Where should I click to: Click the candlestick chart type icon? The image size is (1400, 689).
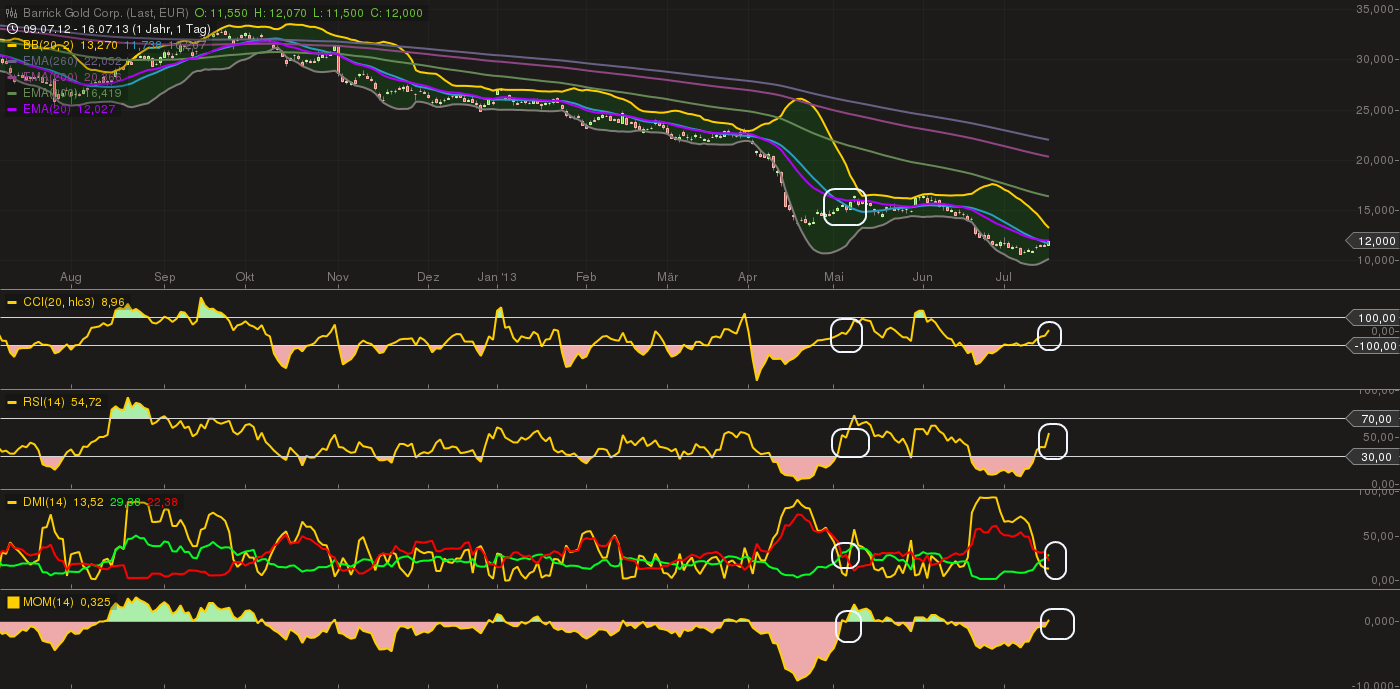(11, 13)
